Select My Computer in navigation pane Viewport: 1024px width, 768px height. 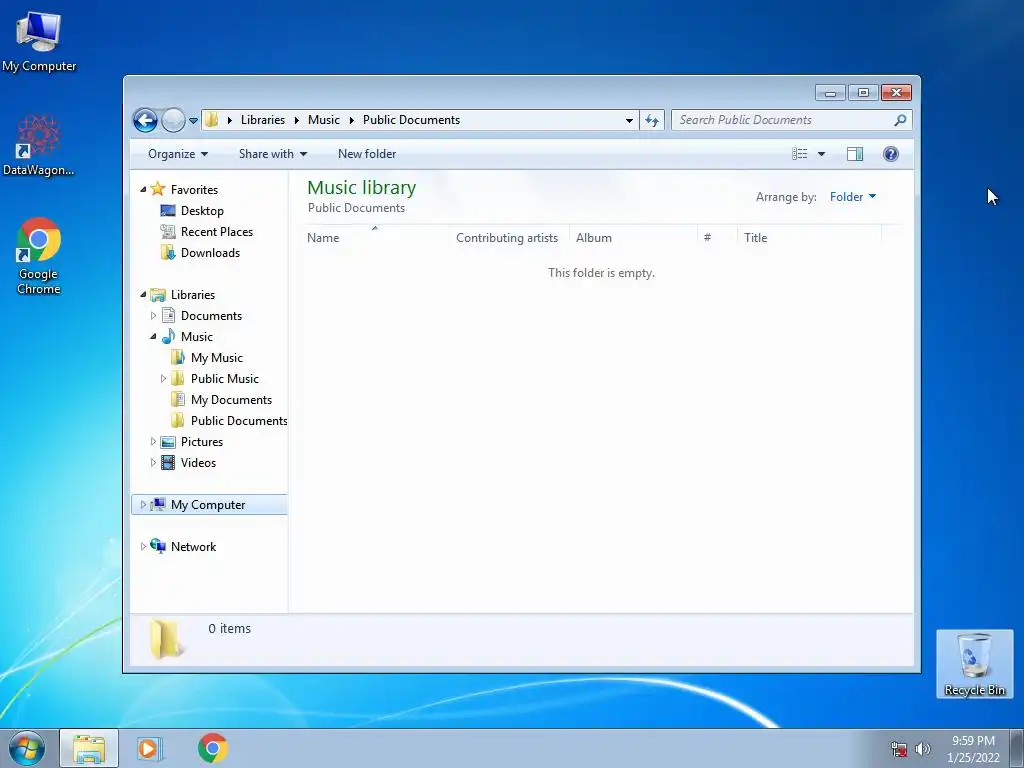point(208,505)
